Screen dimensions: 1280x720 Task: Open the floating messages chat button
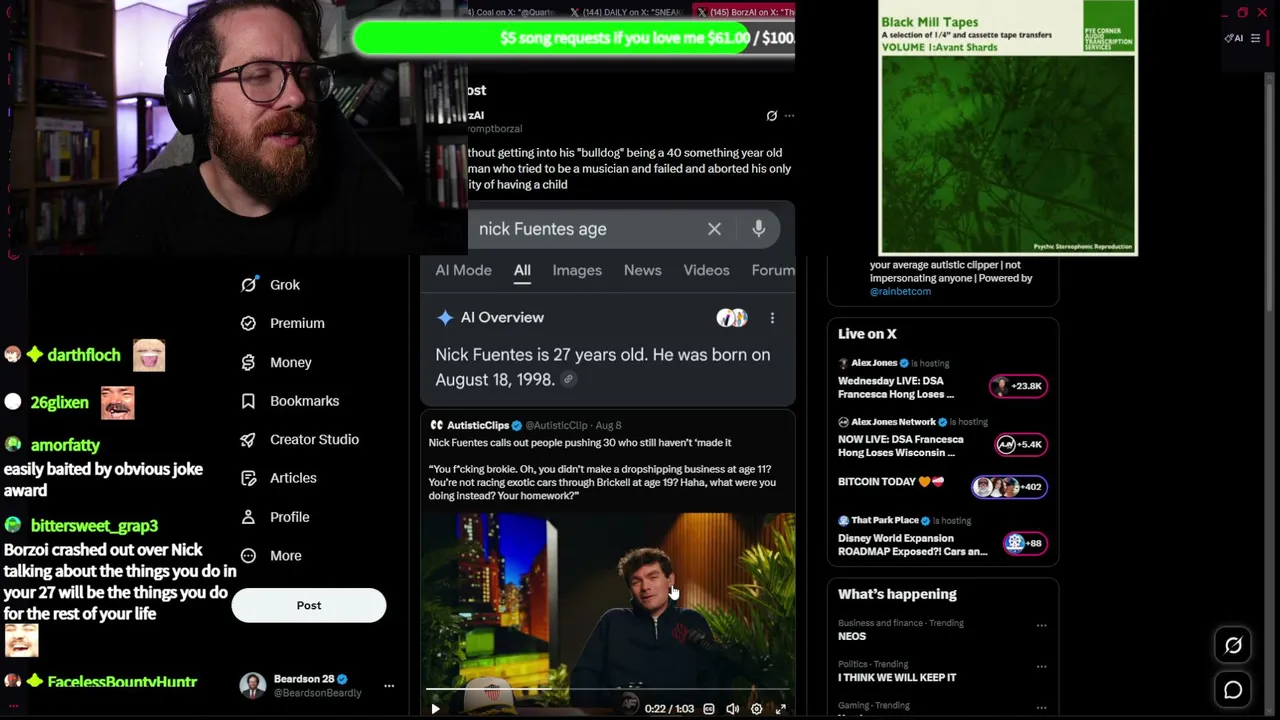point(1233,690)
